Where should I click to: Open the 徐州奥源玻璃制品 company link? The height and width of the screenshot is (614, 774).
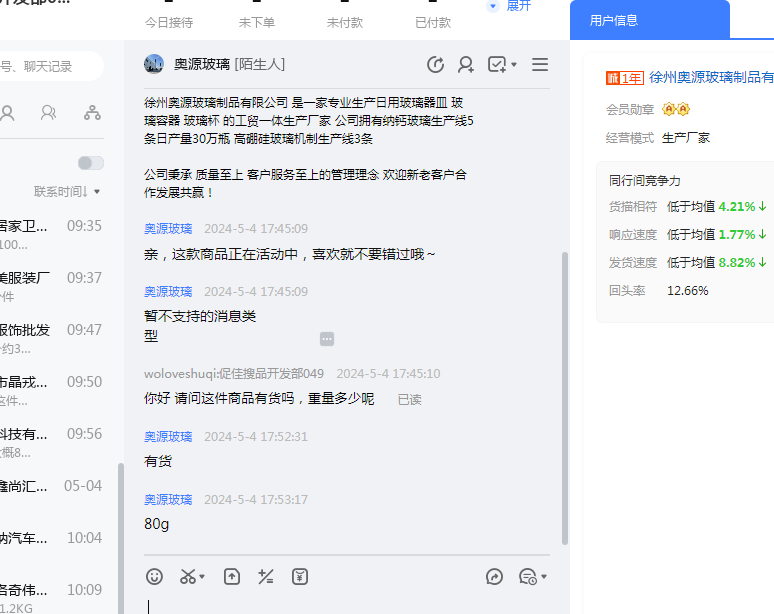[711, 77]
